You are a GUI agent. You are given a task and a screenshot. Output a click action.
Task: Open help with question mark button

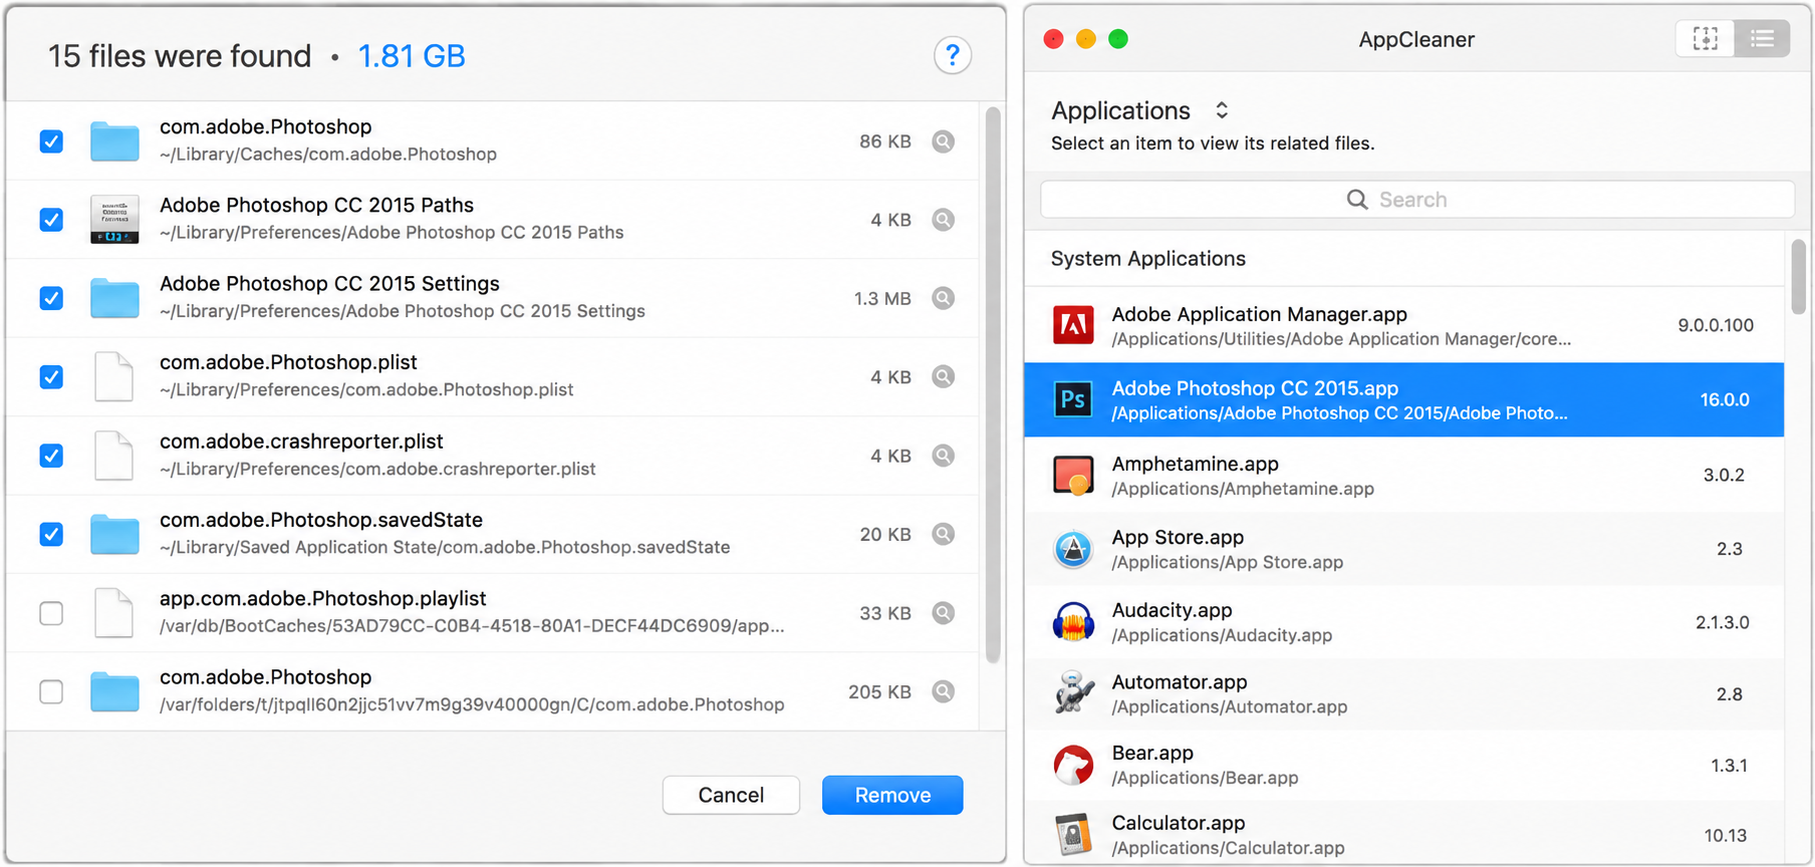(x=952, y=55)
